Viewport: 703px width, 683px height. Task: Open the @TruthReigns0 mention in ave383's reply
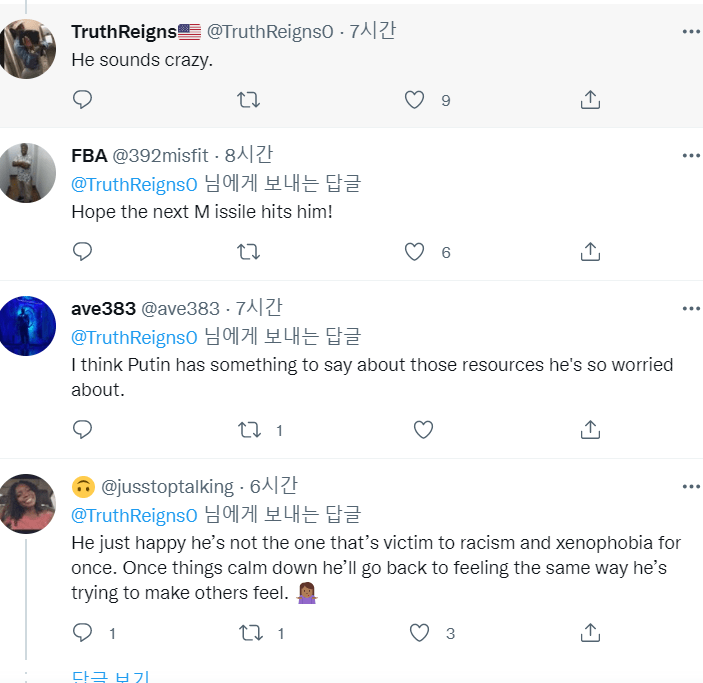coord(134,337)
